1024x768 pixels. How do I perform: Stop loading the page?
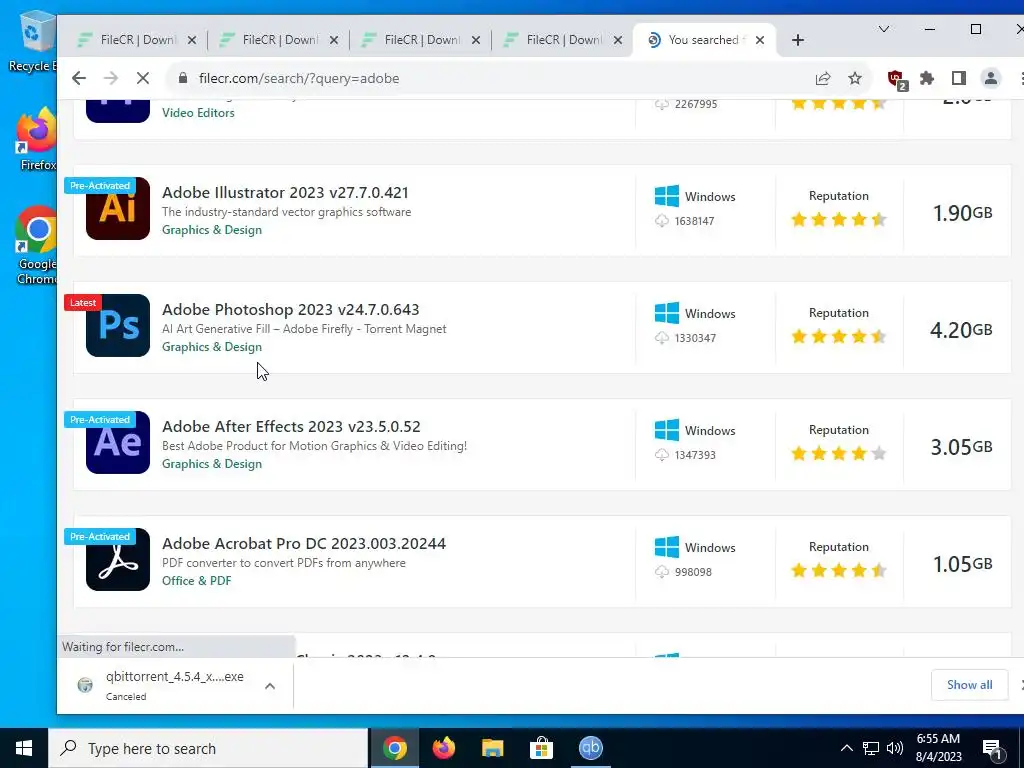coord(143,78)
